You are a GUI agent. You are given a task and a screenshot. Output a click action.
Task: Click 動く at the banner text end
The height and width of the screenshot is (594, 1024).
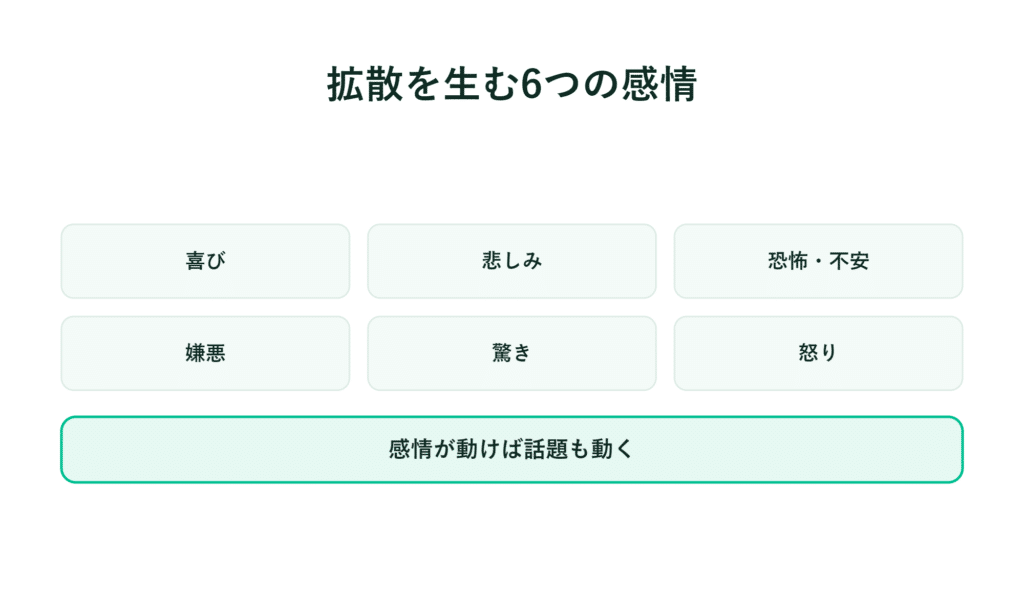point(613,449)
